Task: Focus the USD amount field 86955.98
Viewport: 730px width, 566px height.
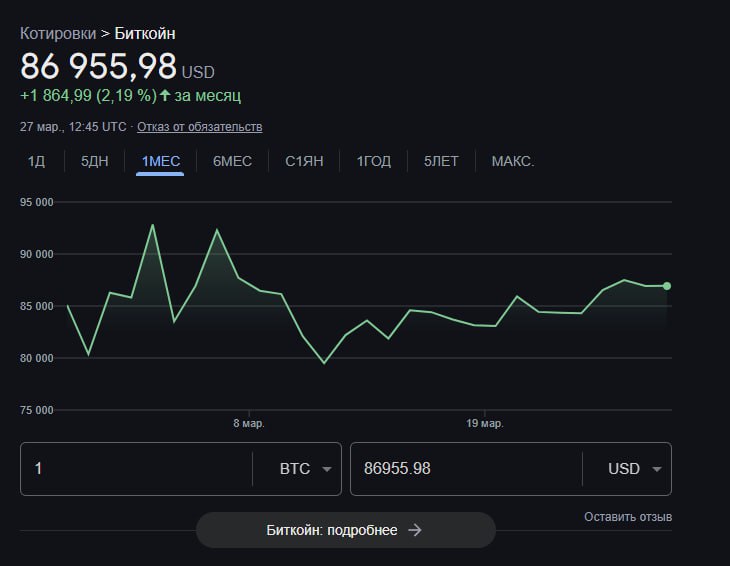Action: click(466, 469)
